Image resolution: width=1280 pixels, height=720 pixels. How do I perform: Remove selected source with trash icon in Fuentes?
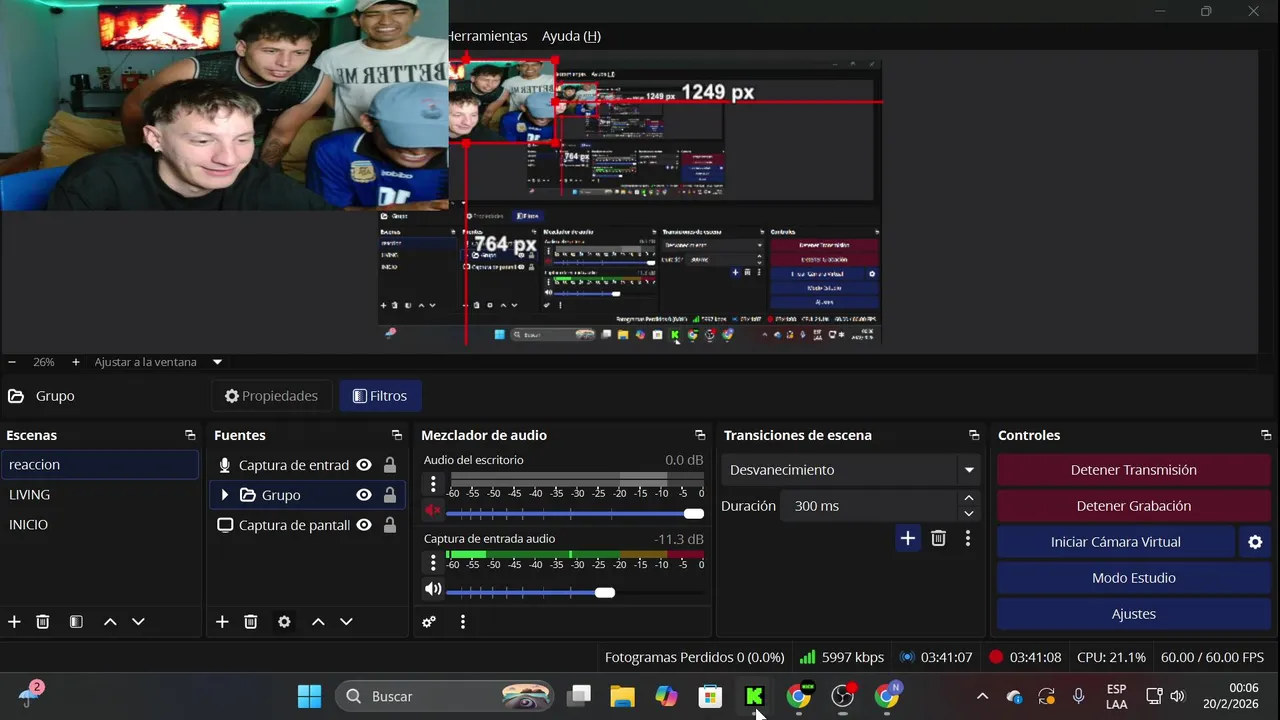[251, 622]
